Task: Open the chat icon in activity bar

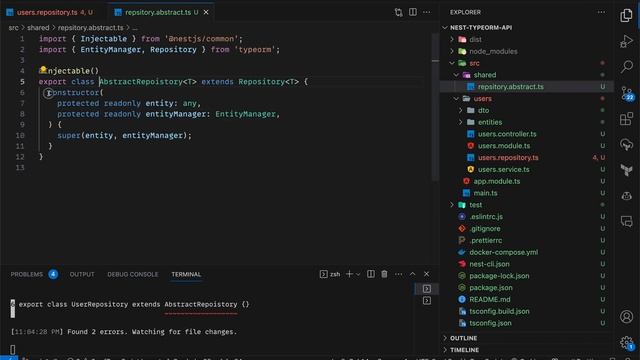Action: [626, 222]
